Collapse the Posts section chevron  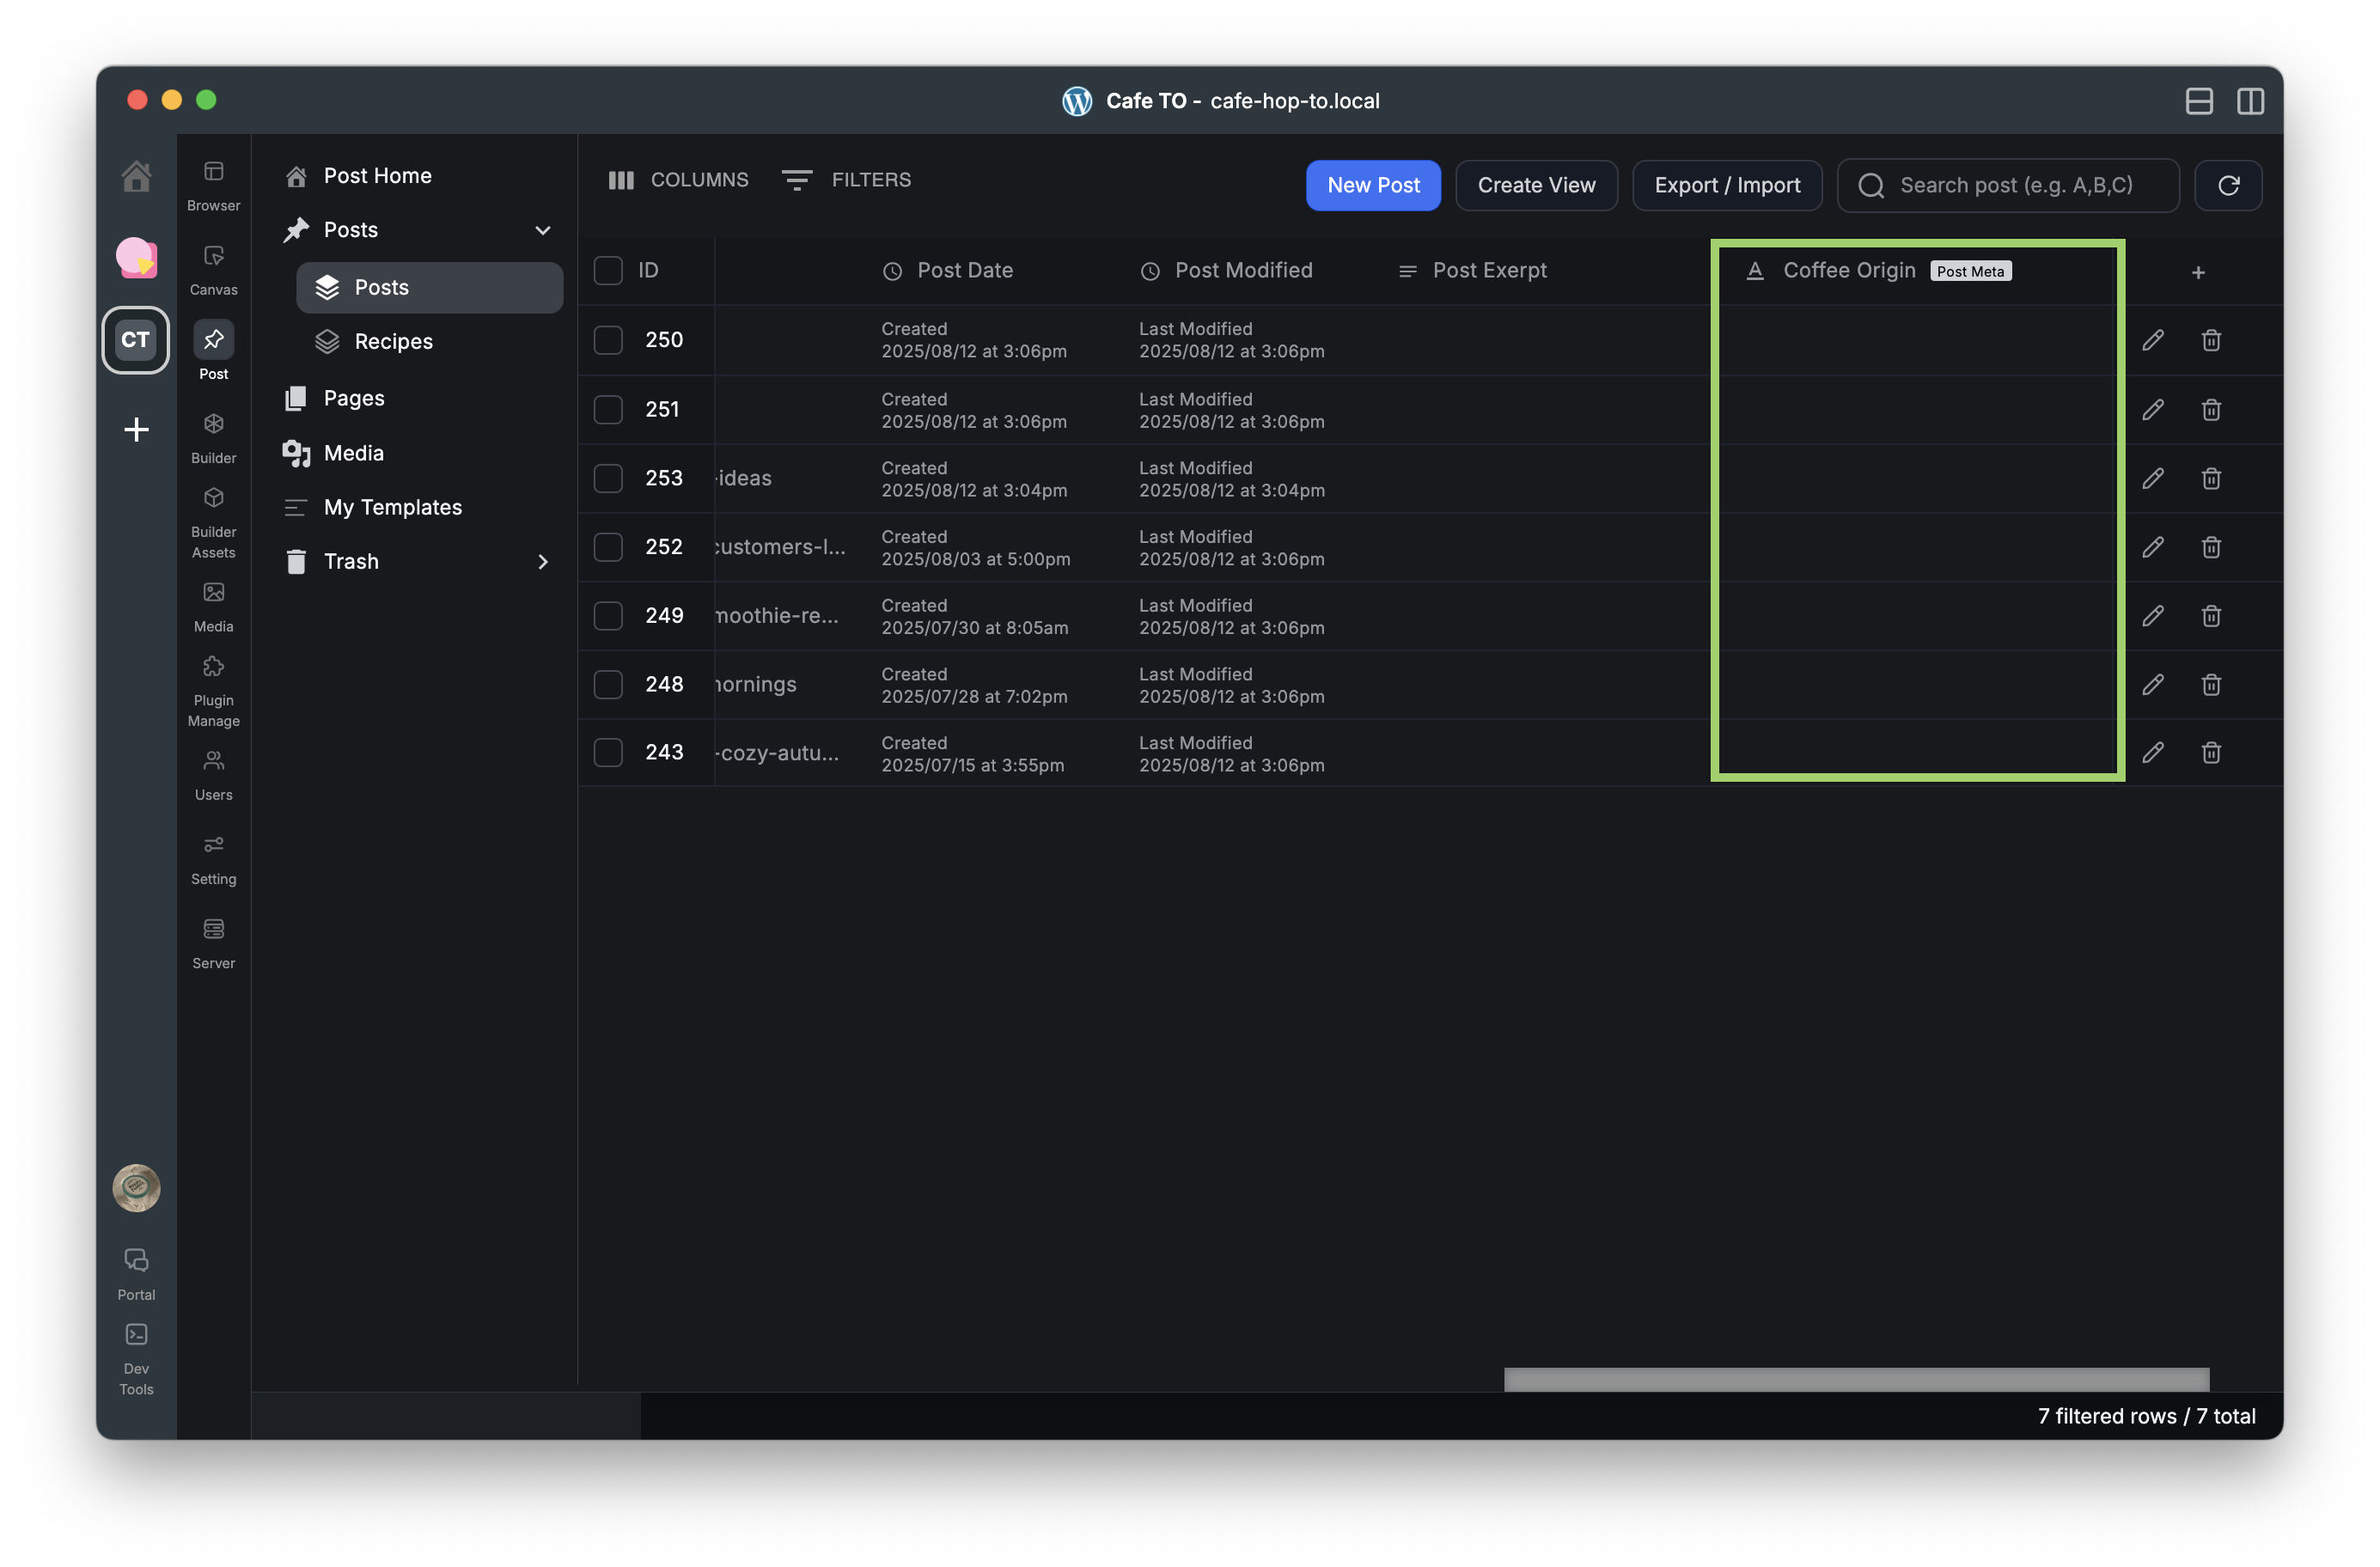543,230
